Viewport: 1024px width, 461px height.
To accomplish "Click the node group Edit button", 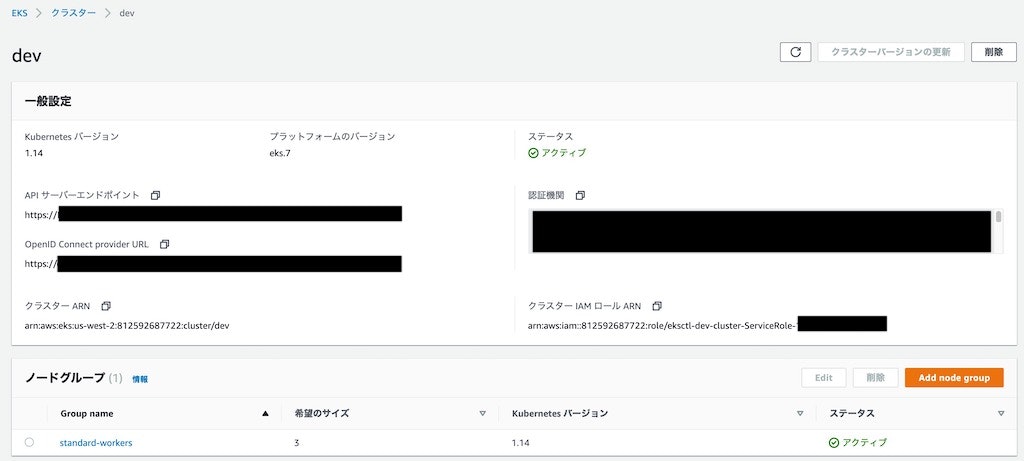I will [824, 377].
